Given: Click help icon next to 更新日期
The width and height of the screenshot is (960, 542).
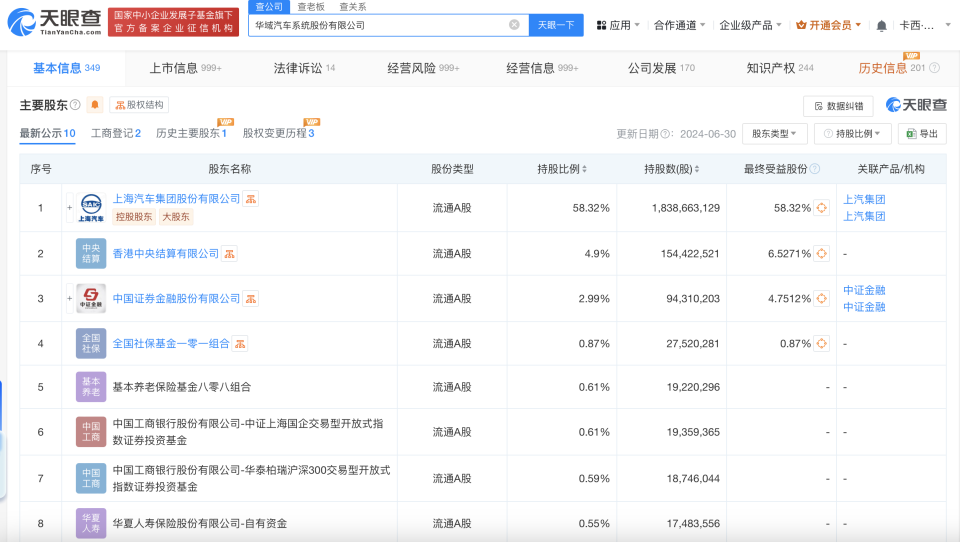Looking at the screenshot, I should pyautogui.click(x=666, y=134).
